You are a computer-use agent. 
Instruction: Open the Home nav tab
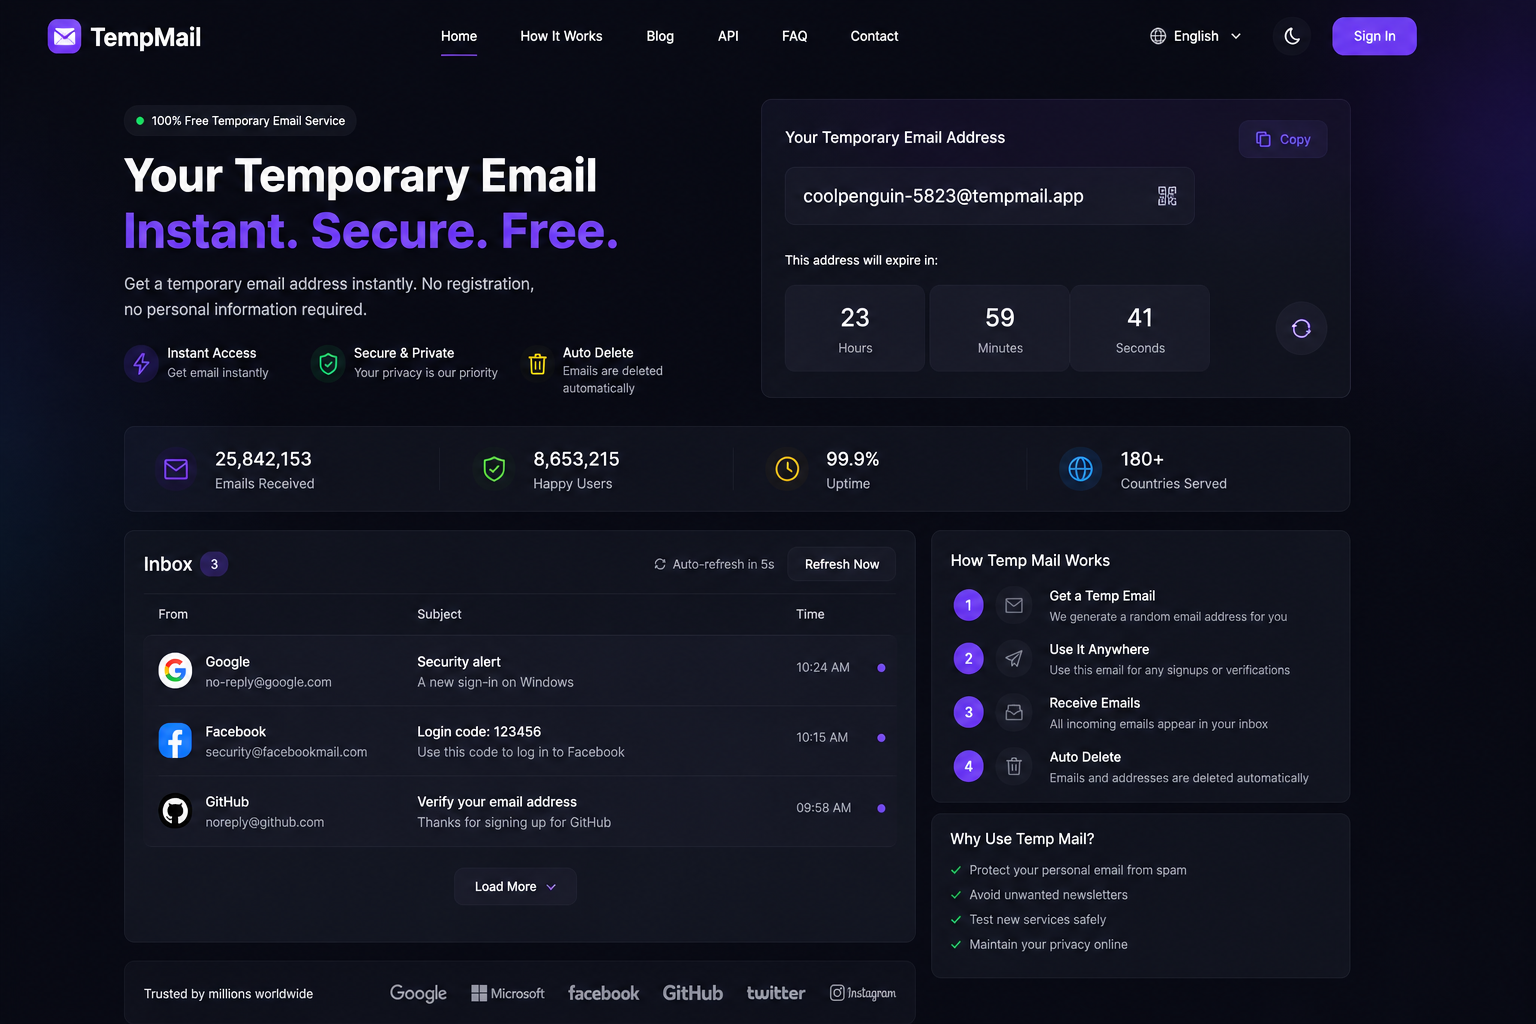tap(459, 36)
